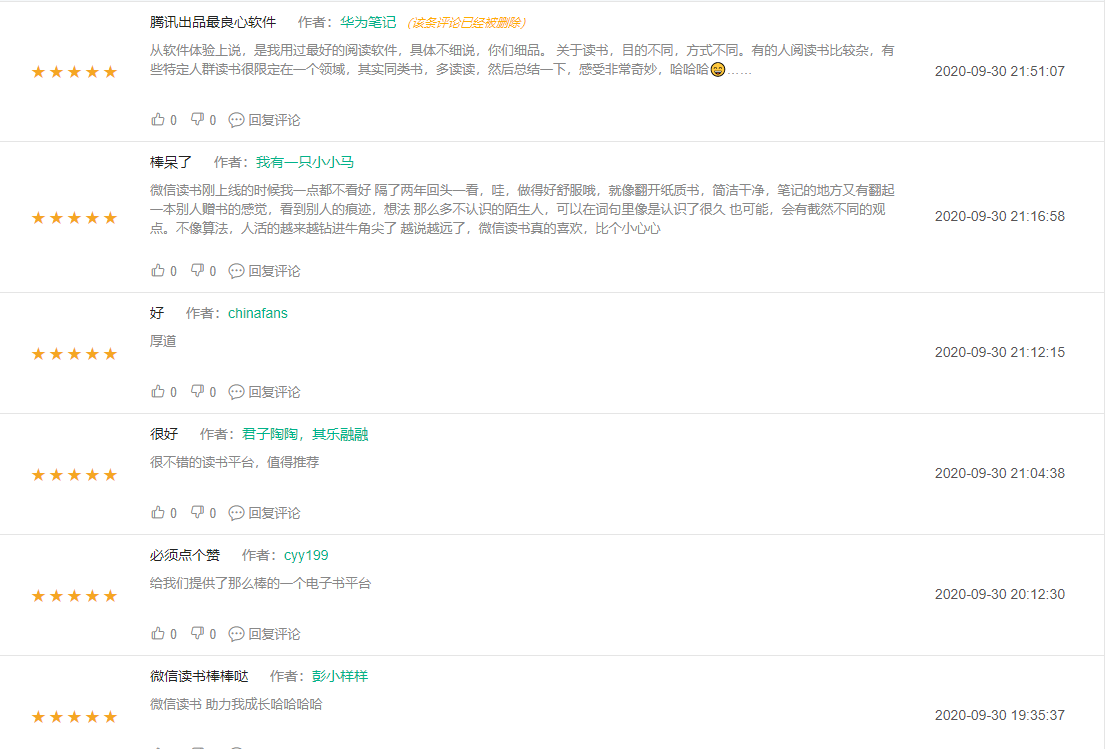Click review title 必须点个赞
1108x749 pixels.
point(184,555)
